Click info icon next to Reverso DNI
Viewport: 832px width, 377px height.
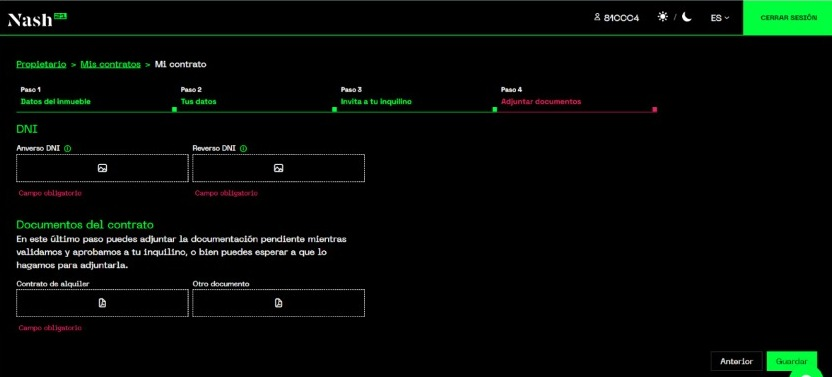pos(243,149)
